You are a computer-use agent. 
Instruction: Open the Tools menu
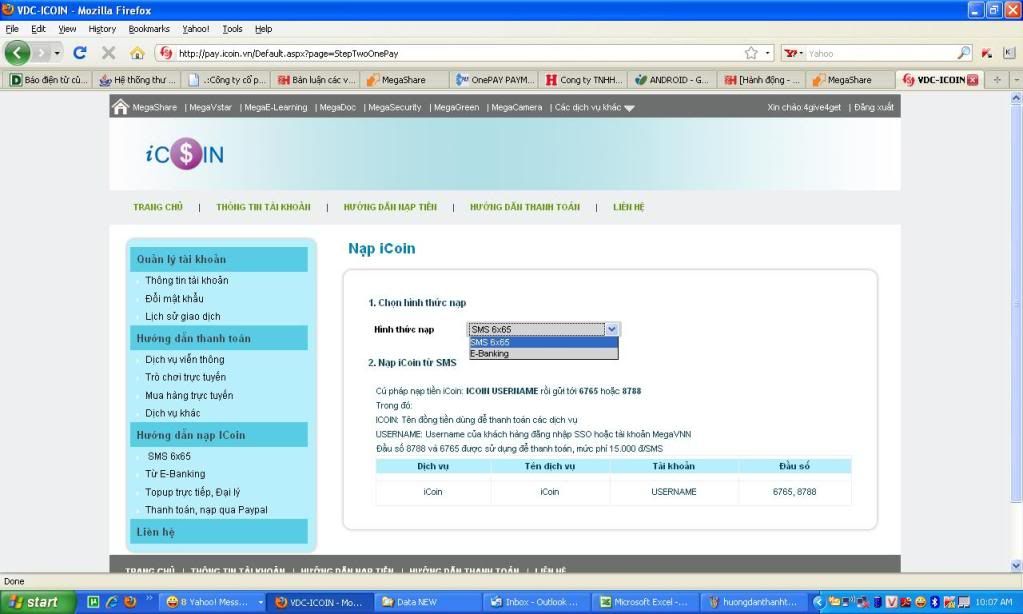tap(232, 29)
